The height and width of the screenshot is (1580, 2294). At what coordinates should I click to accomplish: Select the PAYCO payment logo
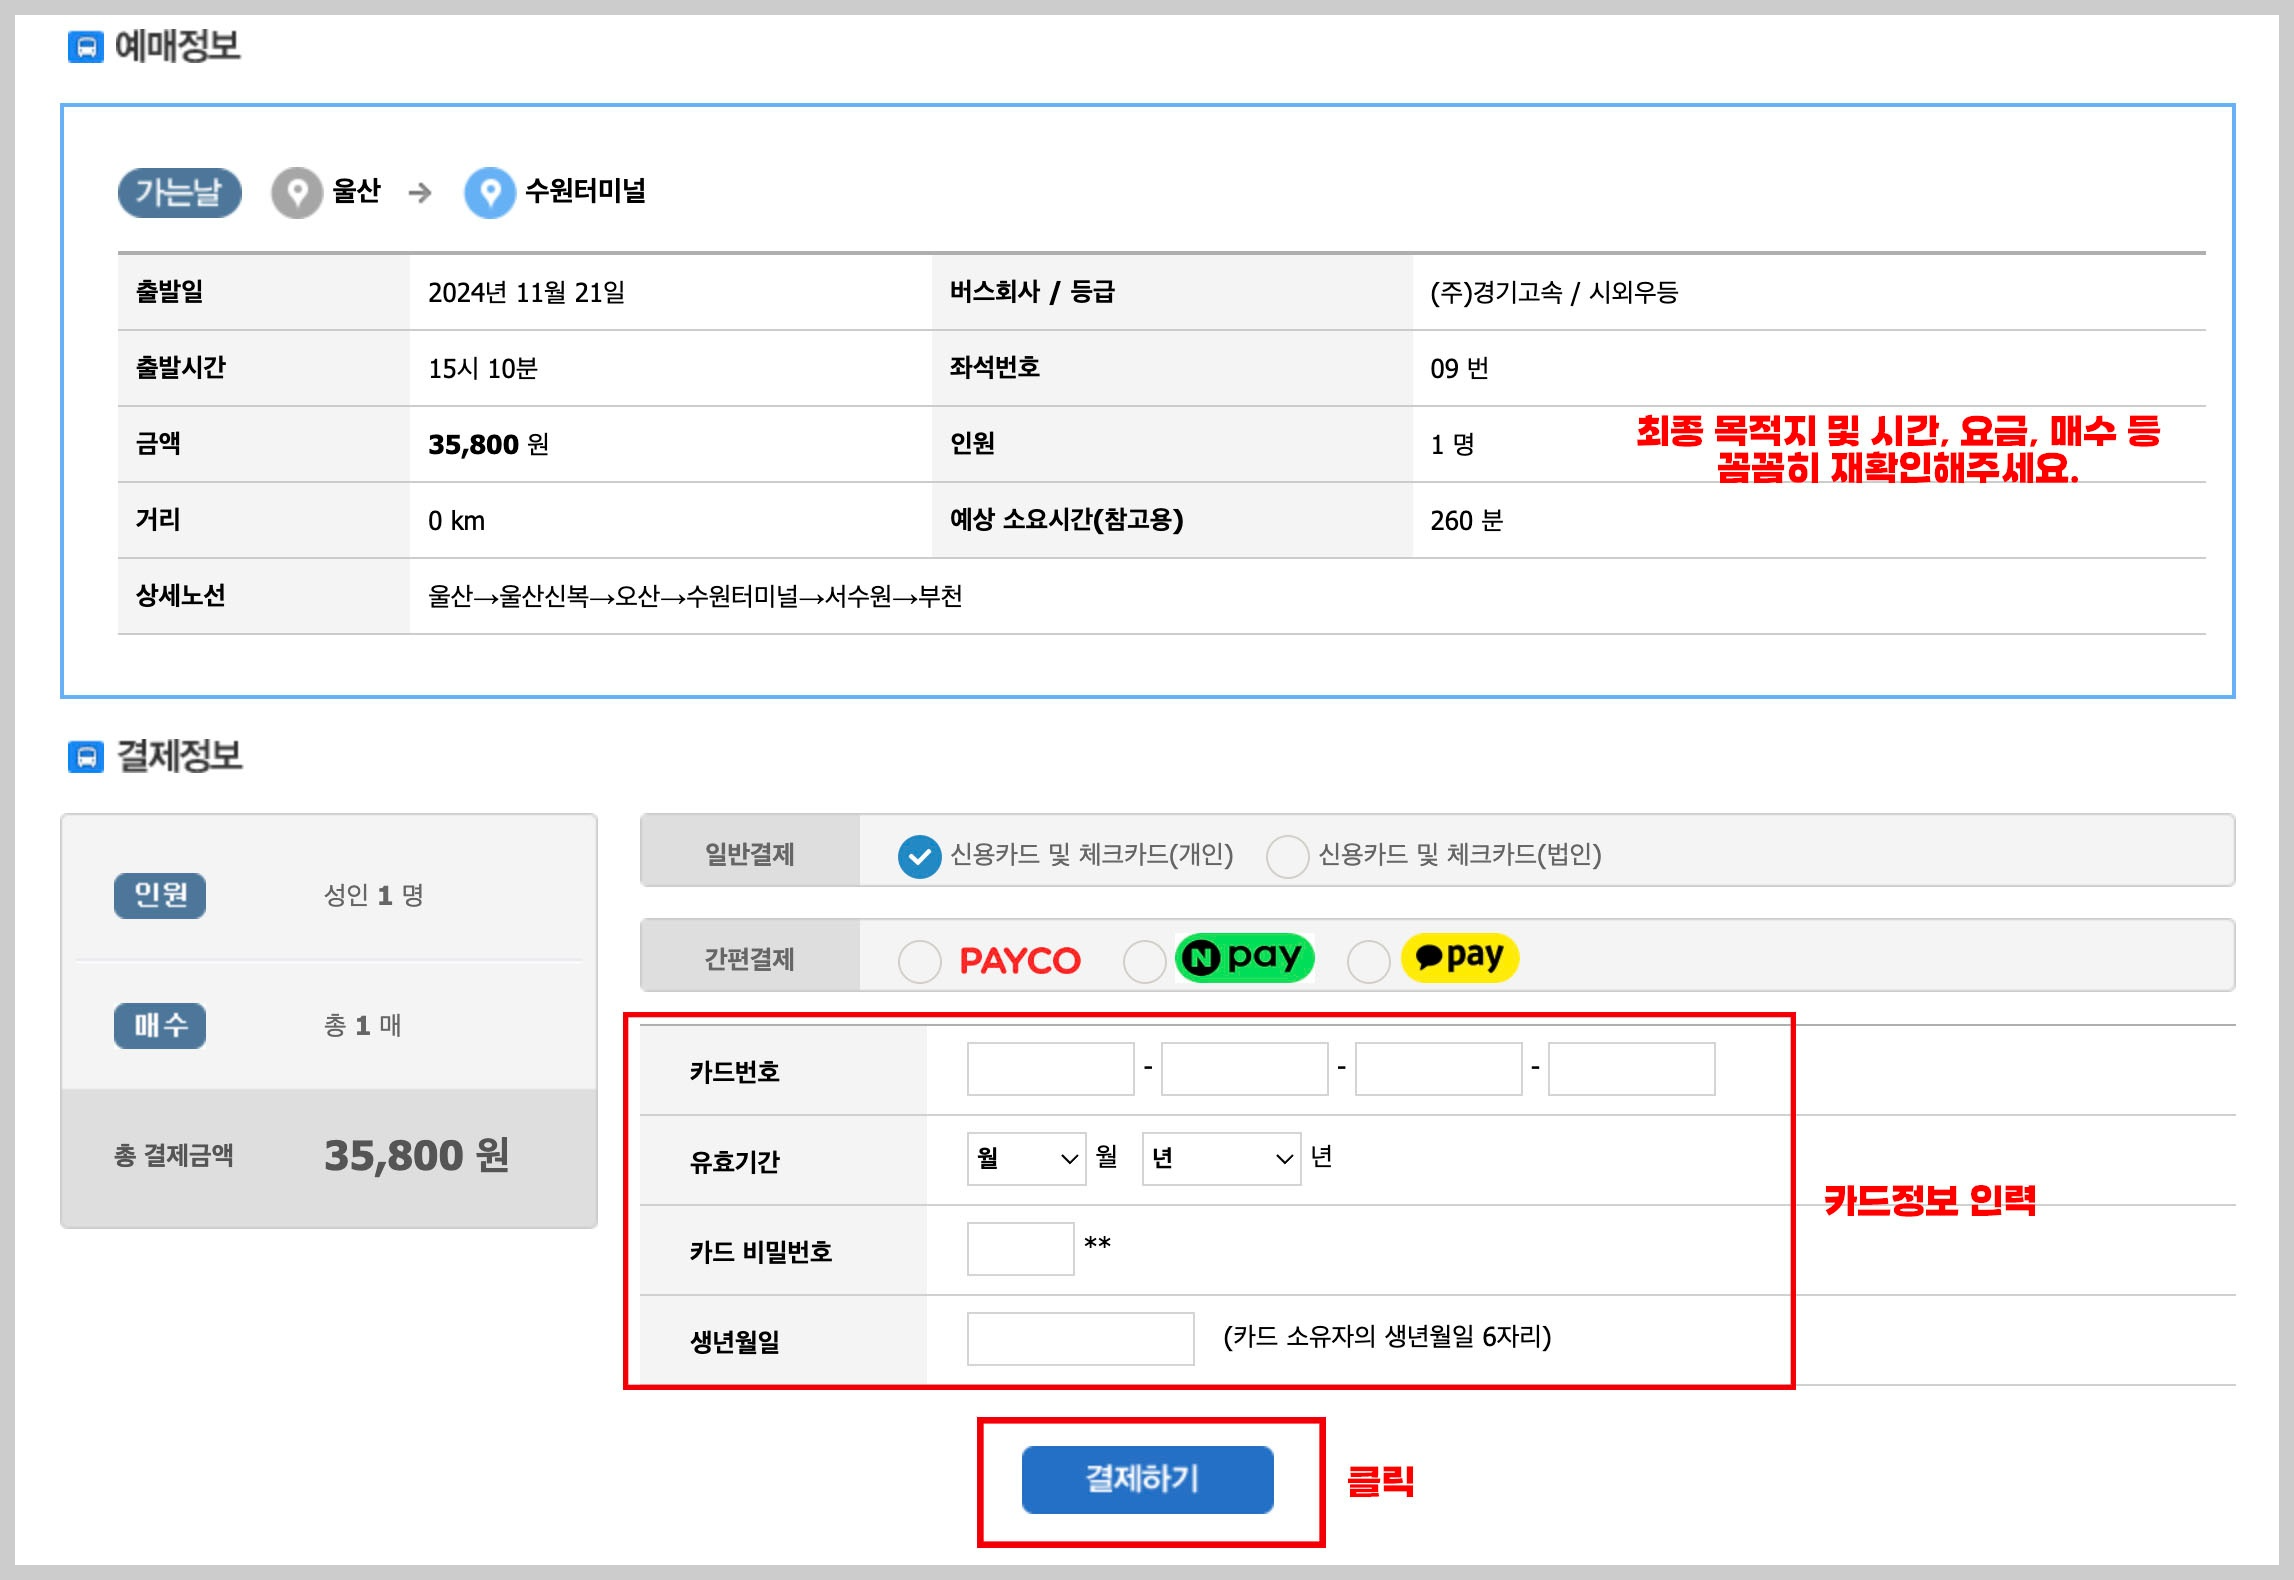click(1020, 957)
